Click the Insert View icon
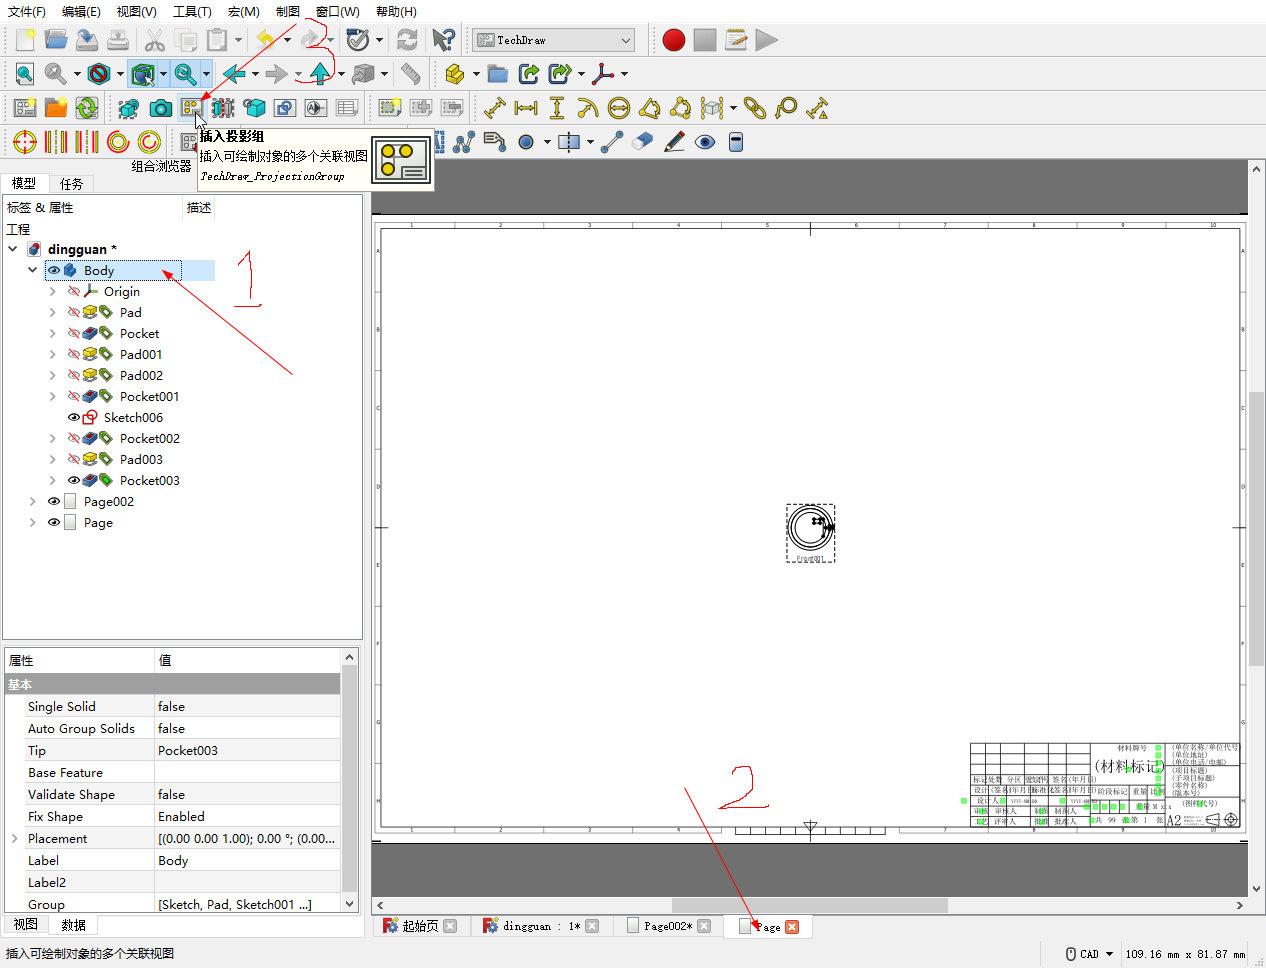This screenshot has height=968, width=1266. [129, 108]
